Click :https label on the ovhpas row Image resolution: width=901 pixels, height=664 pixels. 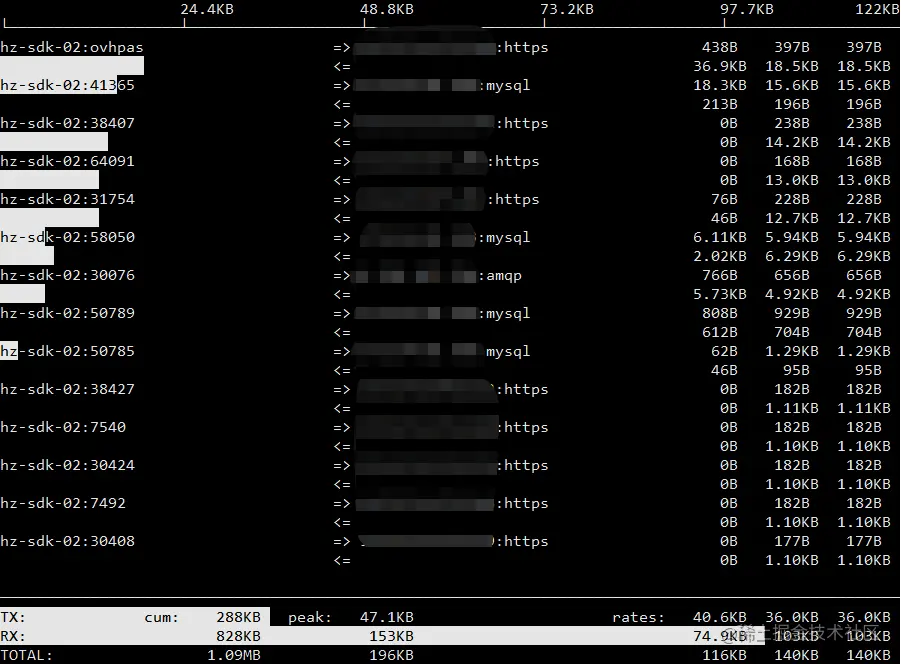click(522, 48)
